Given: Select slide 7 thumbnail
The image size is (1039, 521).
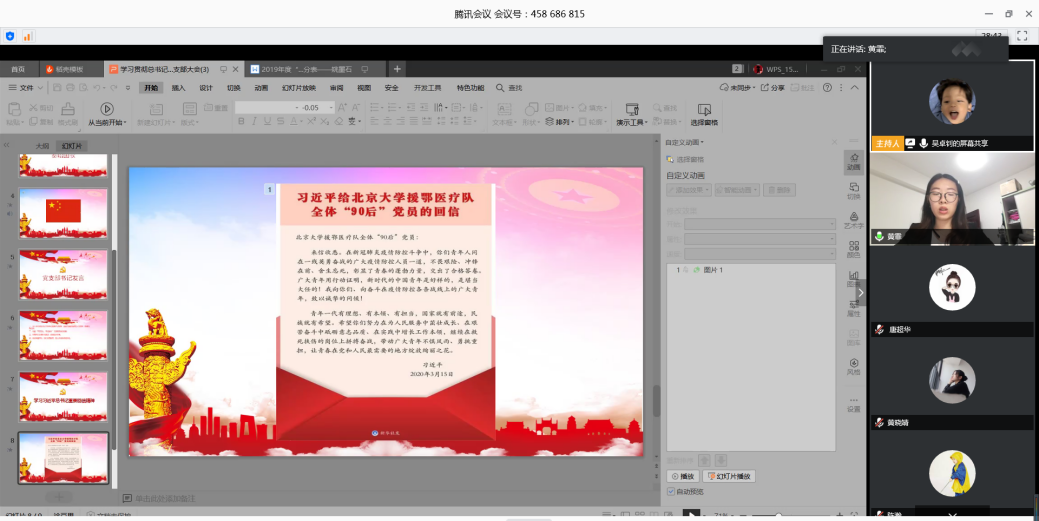Looking at the screenshot, I should pyautogui.click(x=63, y=396).
